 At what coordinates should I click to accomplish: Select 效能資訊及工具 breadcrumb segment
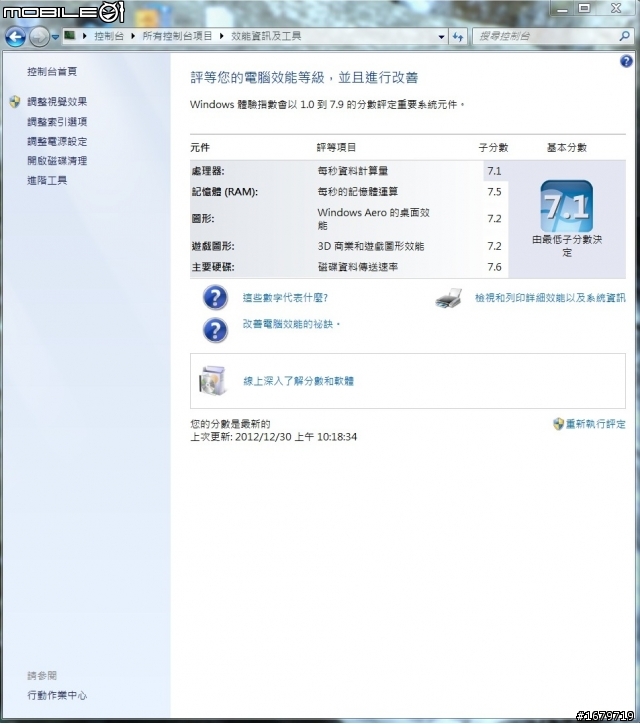point(266,36)
